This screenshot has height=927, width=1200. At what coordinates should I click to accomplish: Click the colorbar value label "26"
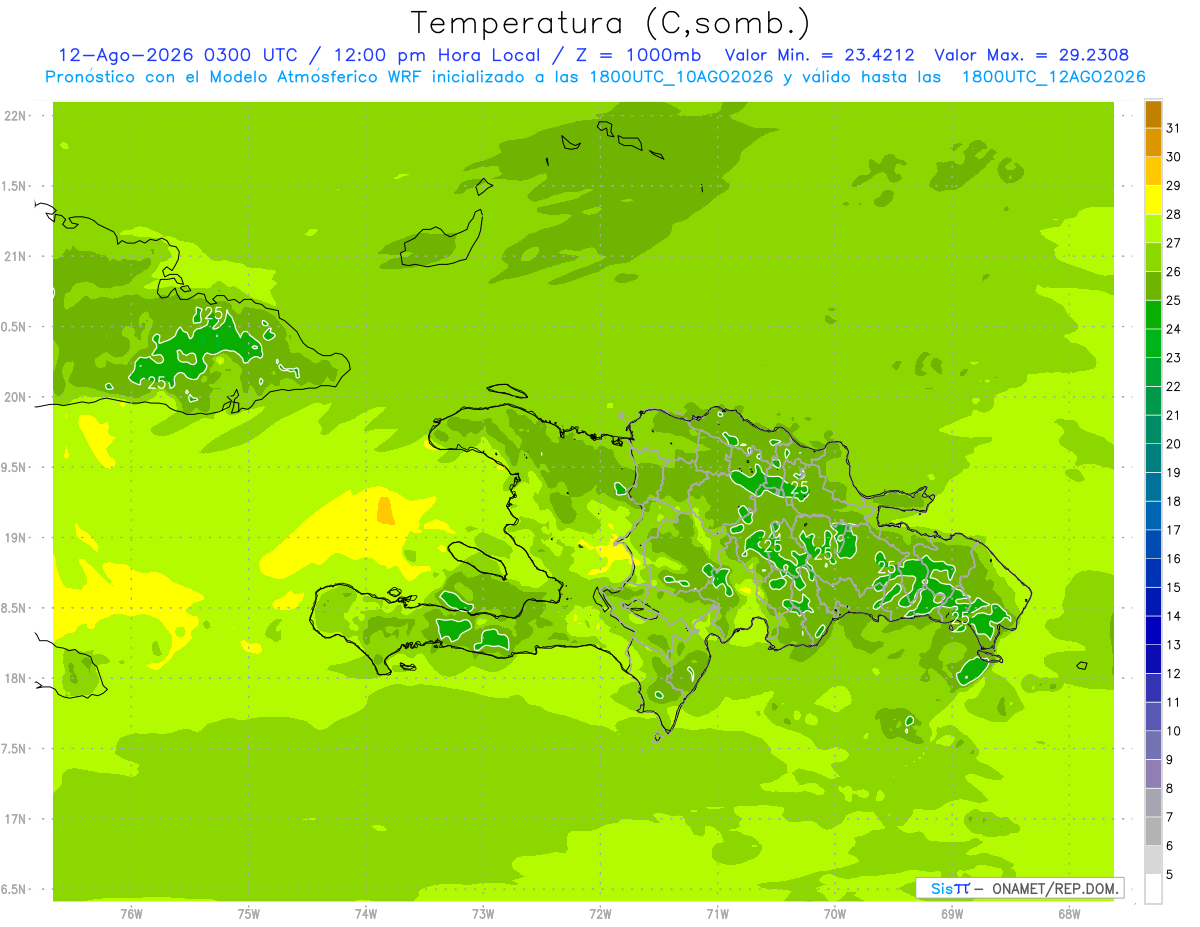[x=1174, y=272]
